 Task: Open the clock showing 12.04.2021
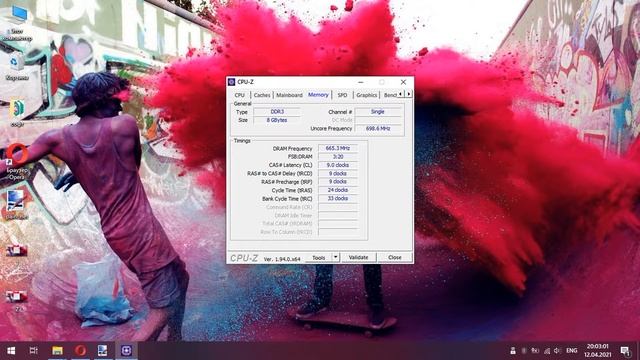597,351
